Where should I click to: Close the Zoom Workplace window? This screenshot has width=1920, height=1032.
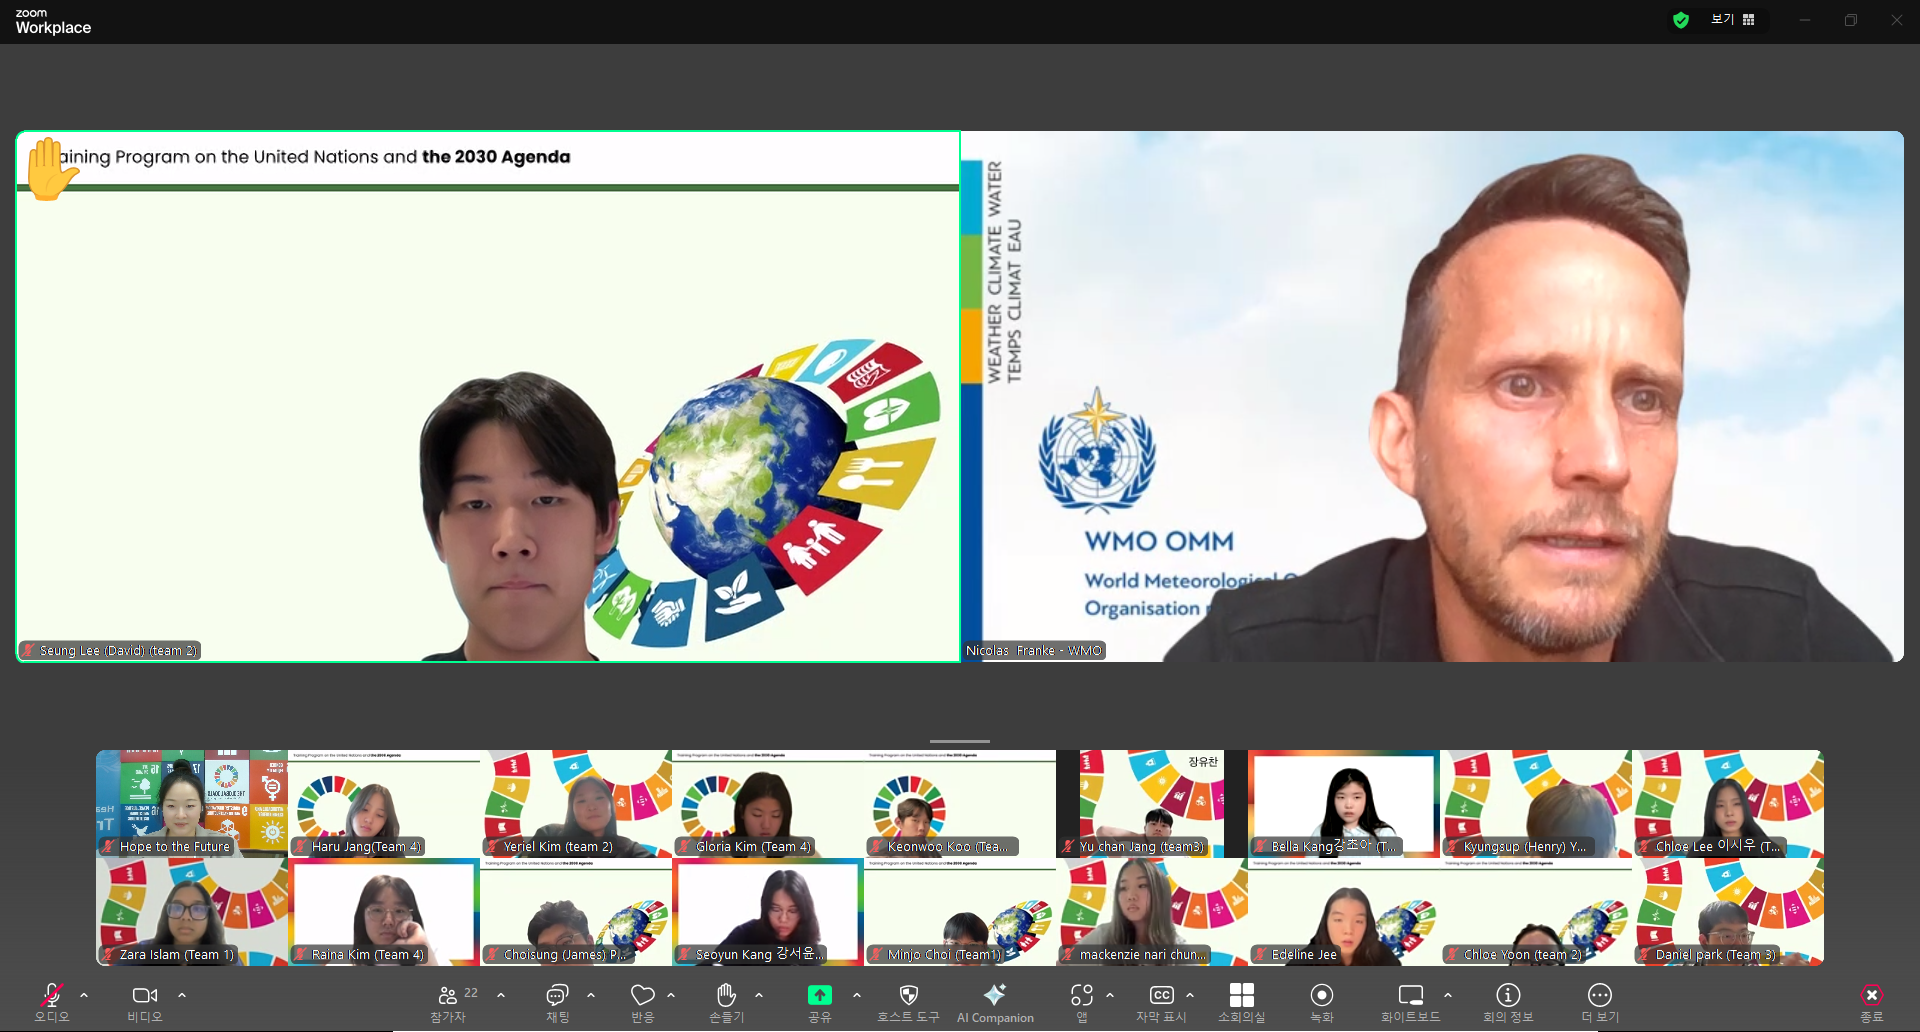click(x=1897, y=20)
